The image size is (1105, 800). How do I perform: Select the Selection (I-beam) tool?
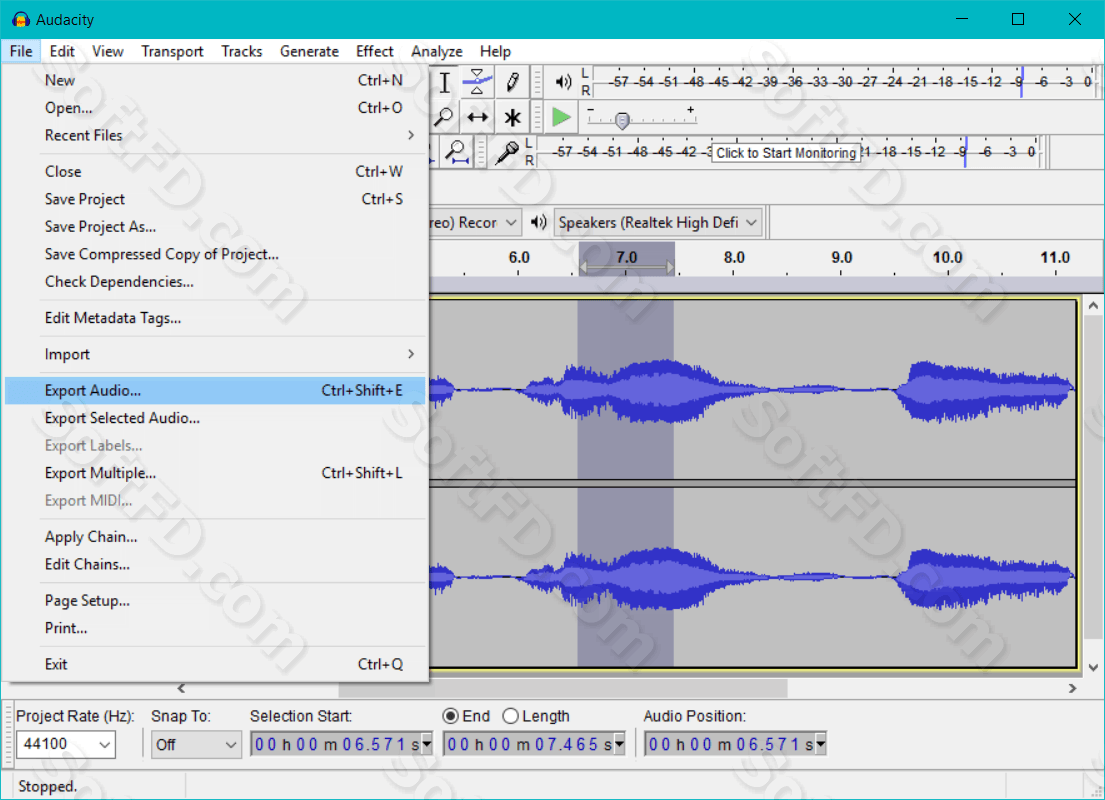pos(445,82)
